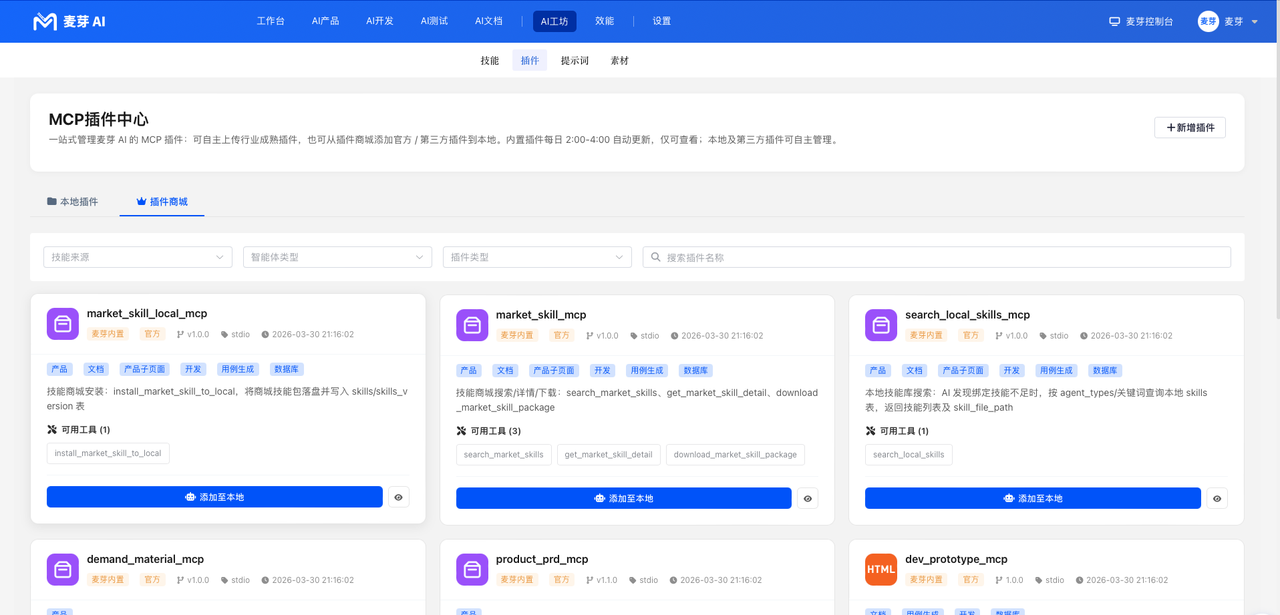Click v1.1.0 version on product_prd_mcp
The image size is (1280, 615).
click(602, 580)
